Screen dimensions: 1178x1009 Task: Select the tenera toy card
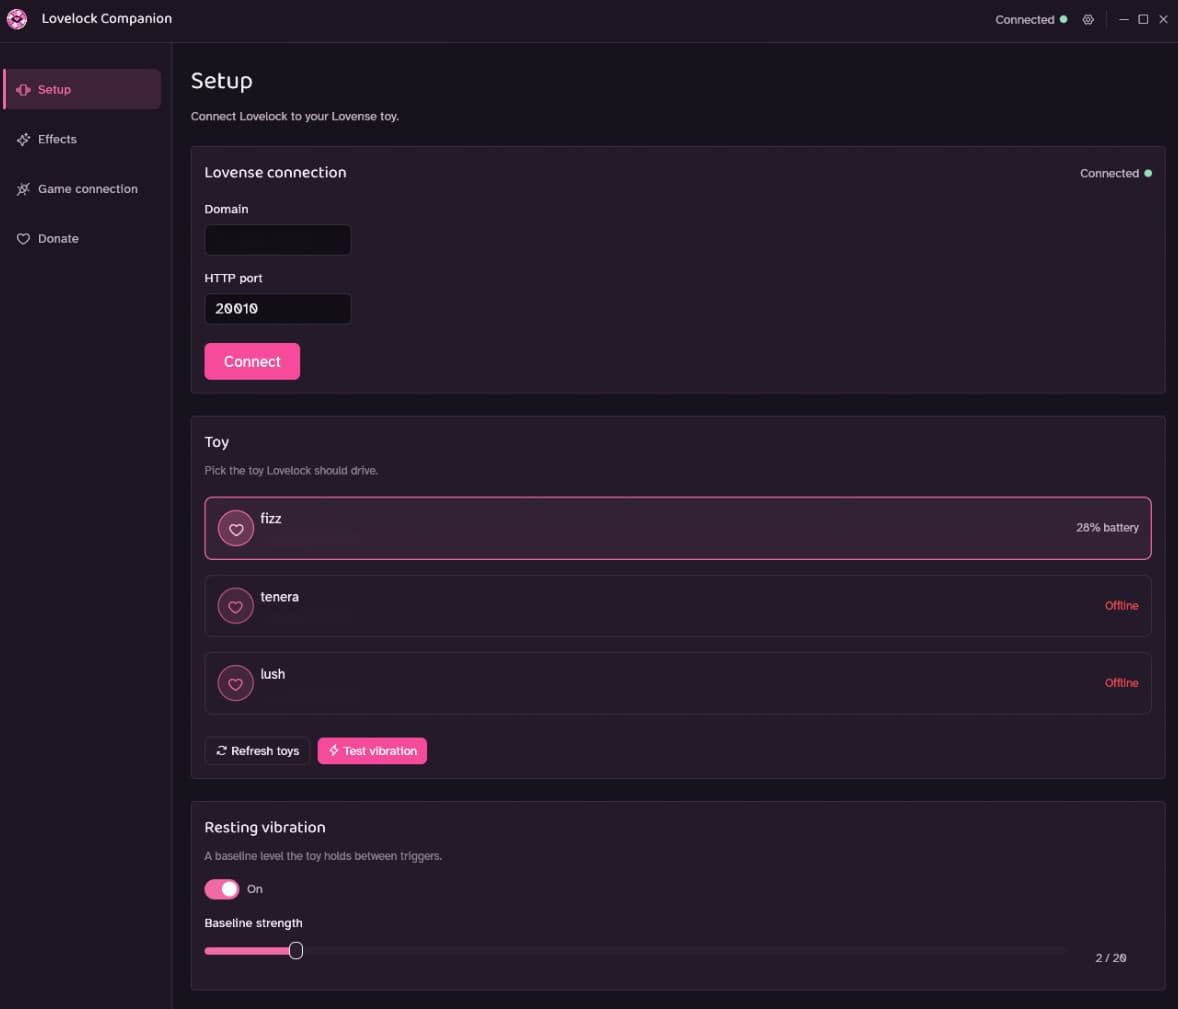coord(678,606)
